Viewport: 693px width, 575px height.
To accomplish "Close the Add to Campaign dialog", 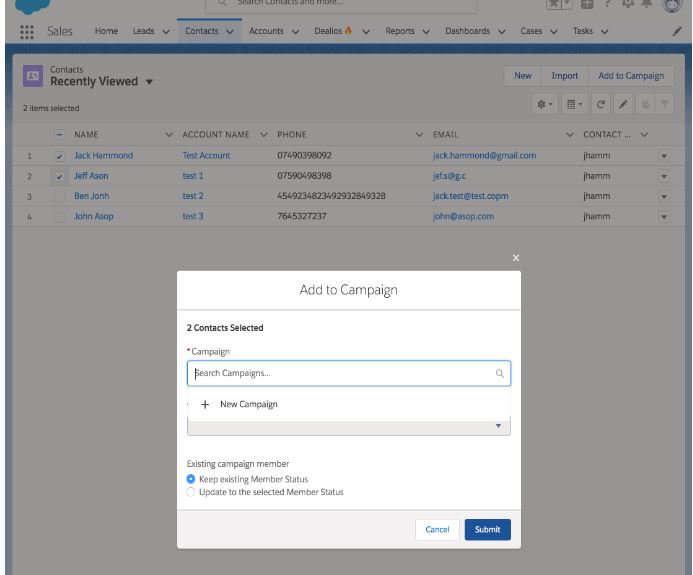I will click(x=516, y=259).
